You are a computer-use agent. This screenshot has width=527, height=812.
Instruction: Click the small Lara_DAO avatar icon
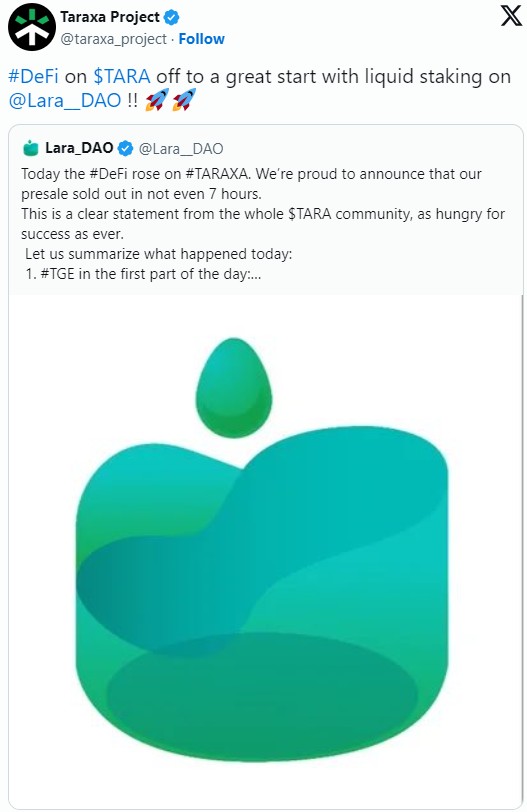31,149
